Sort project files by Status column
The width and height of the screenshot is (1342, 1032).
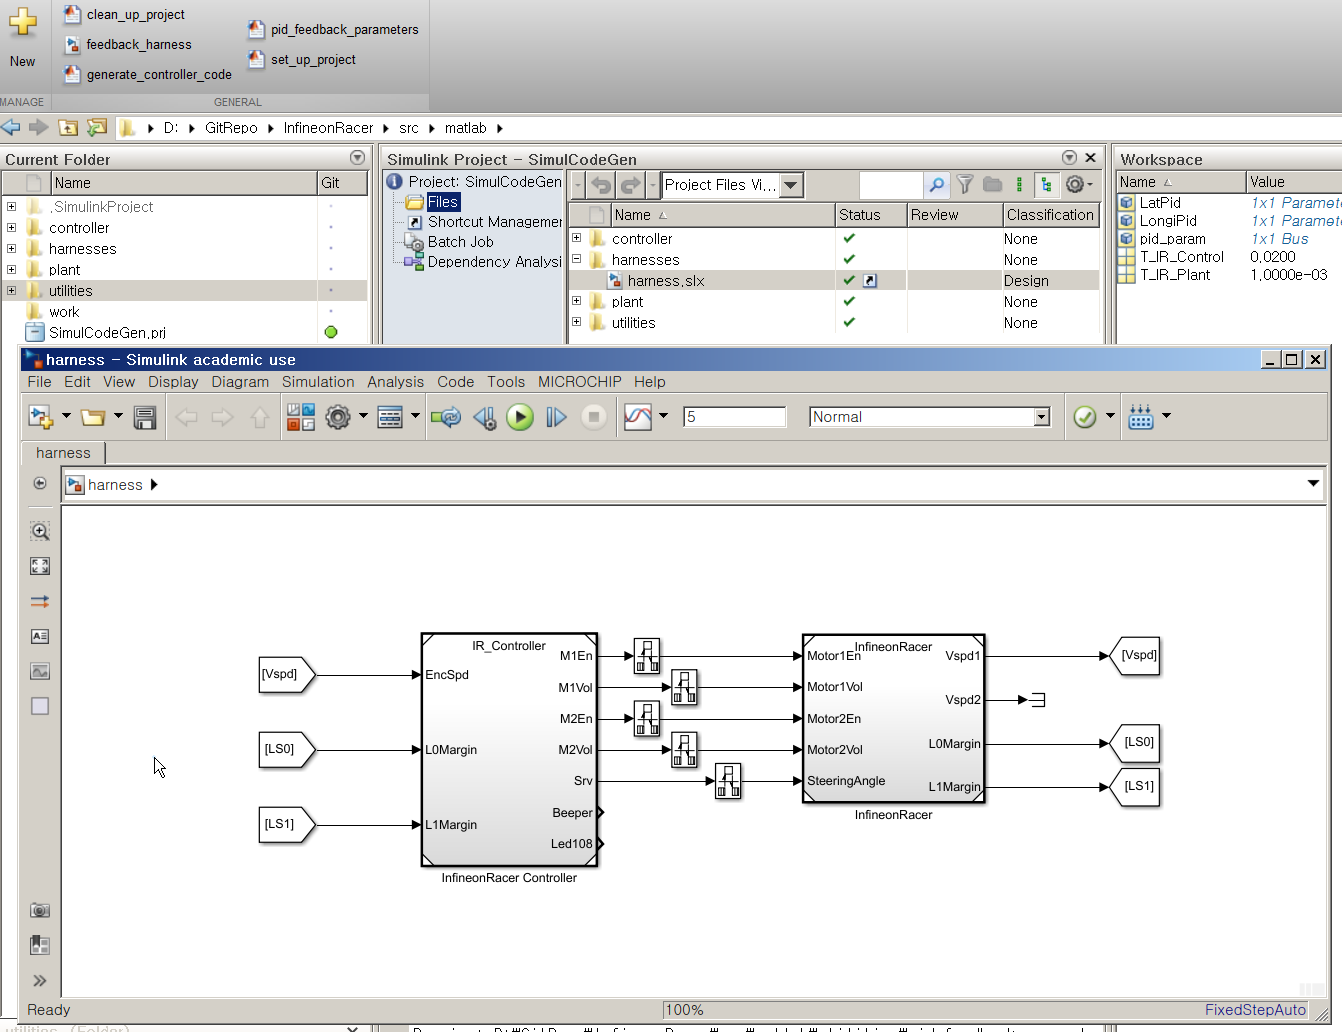click(870, 215)
